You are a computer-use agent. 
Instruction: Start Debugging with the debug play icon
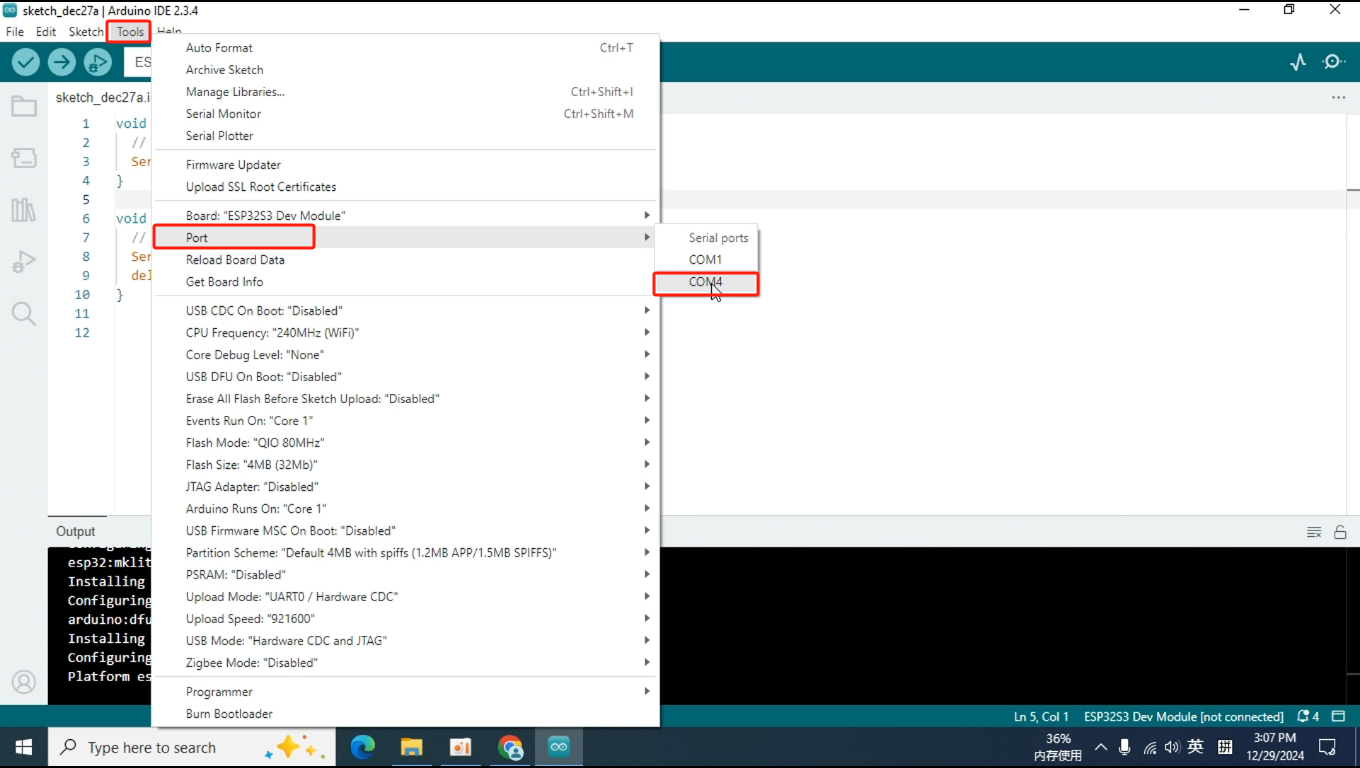[x=97, y=62]
